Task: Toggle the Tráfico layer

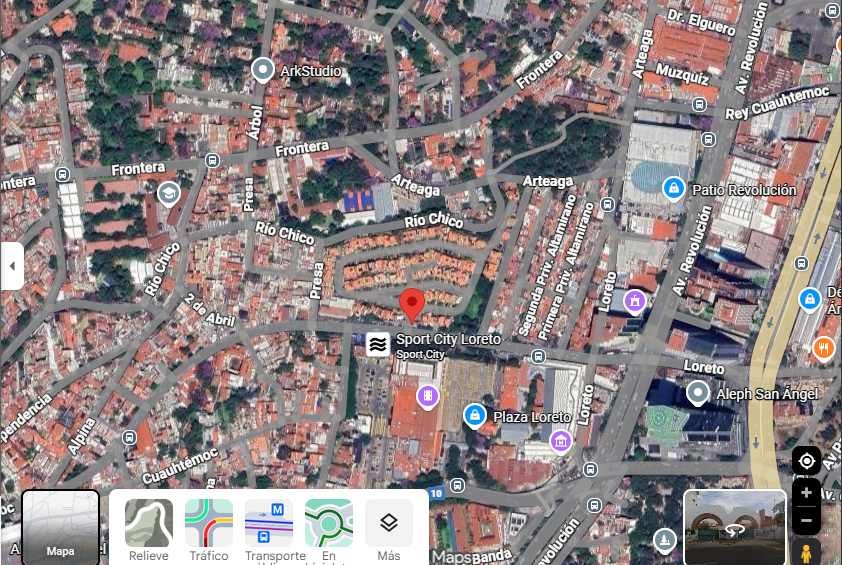Action: (x=209, y=530)
